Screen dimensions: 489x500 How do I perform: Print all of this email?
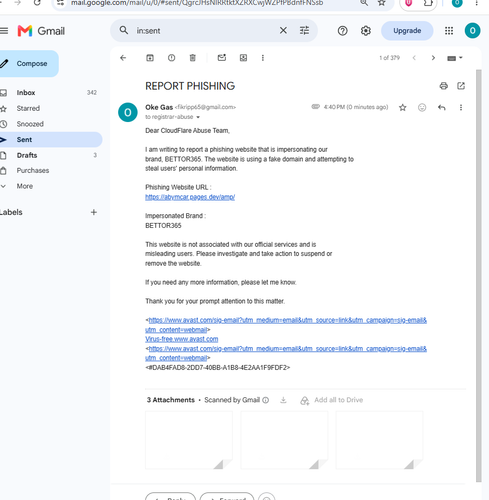click(x=443, y=86)
